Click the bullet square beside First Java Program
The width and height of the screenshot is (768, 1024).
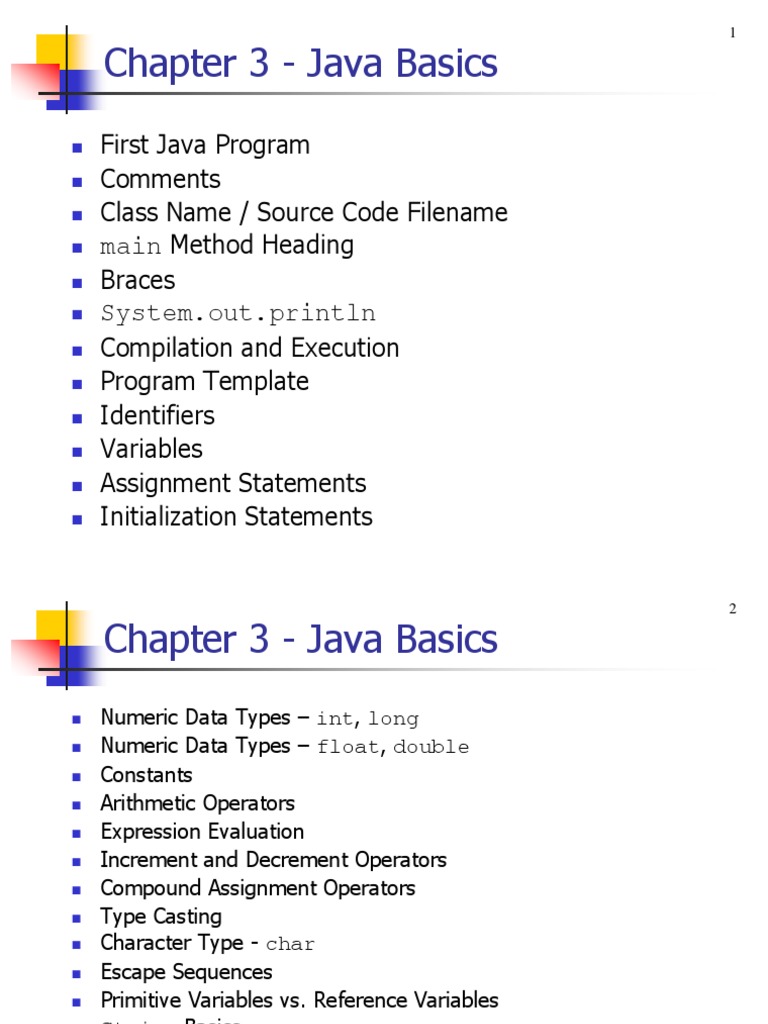tap(76, 147)
